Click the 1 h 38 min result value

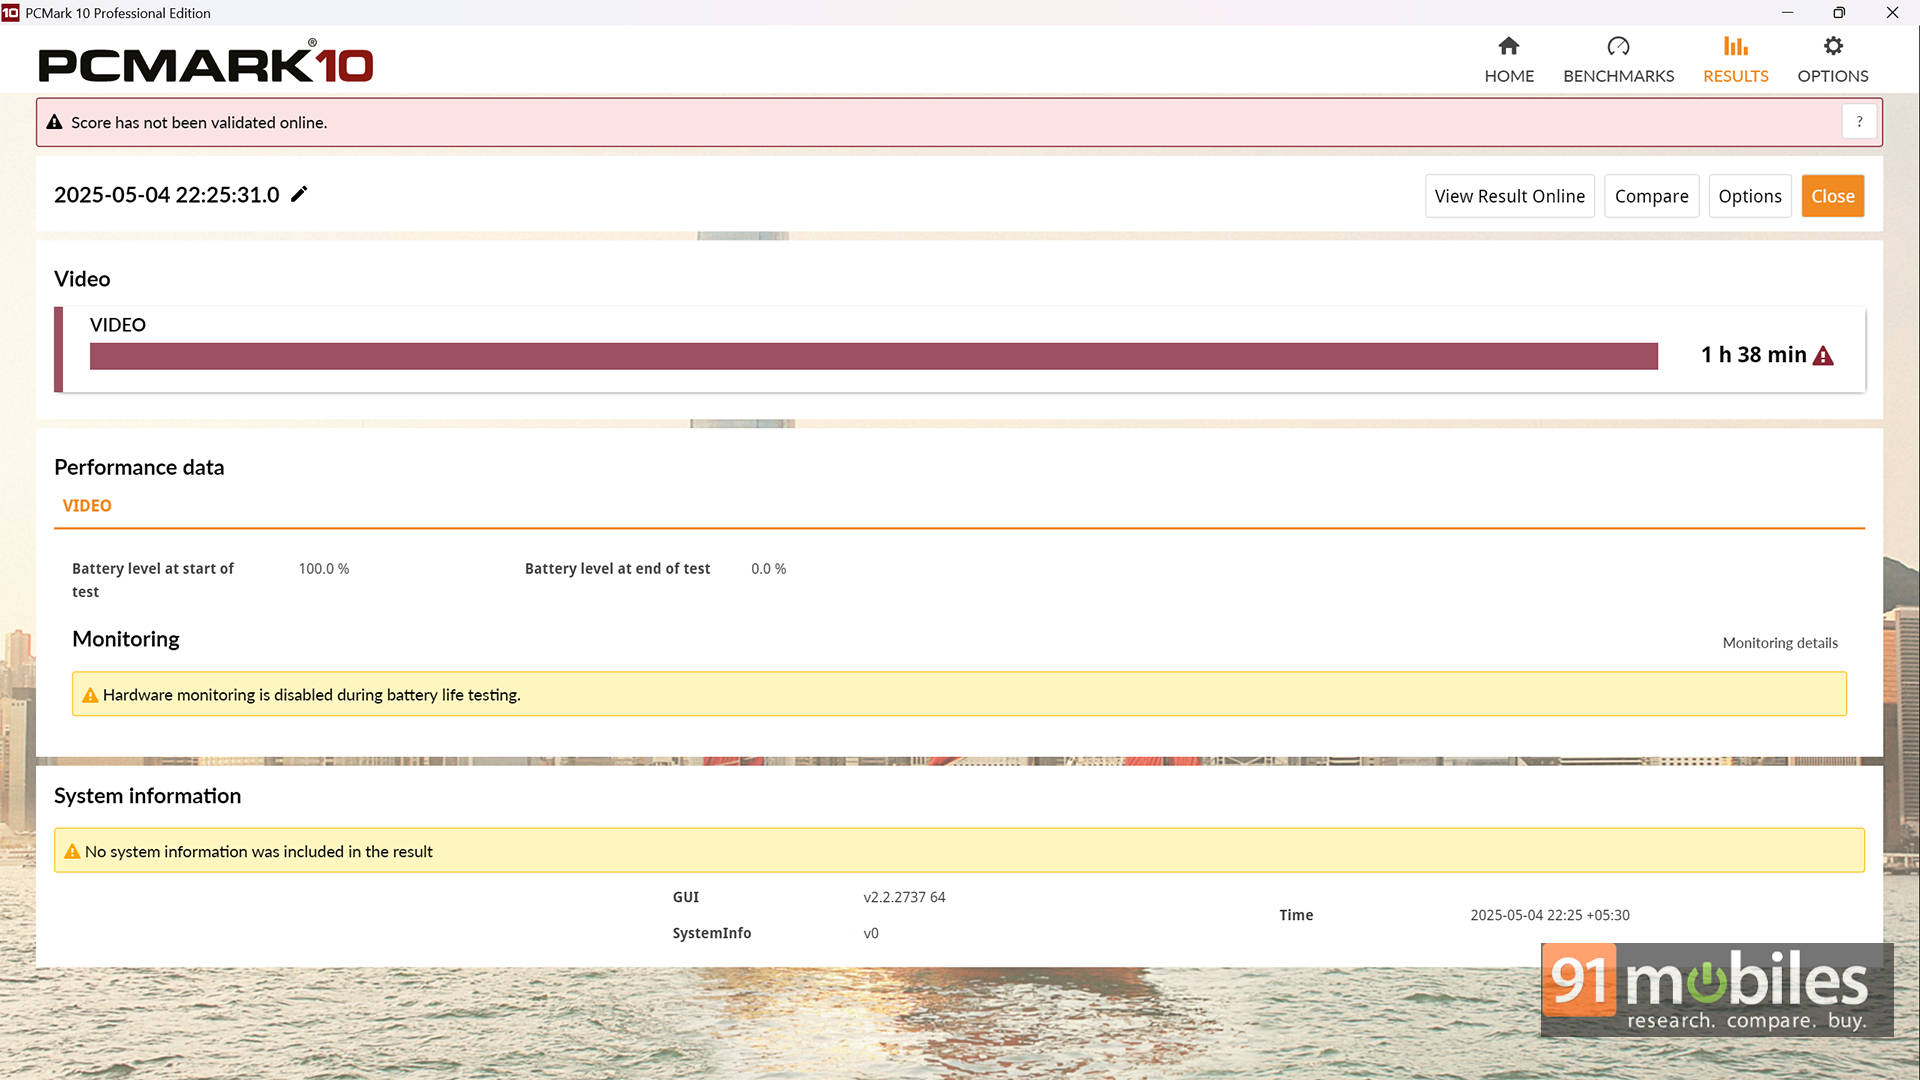pos(1753,355)
